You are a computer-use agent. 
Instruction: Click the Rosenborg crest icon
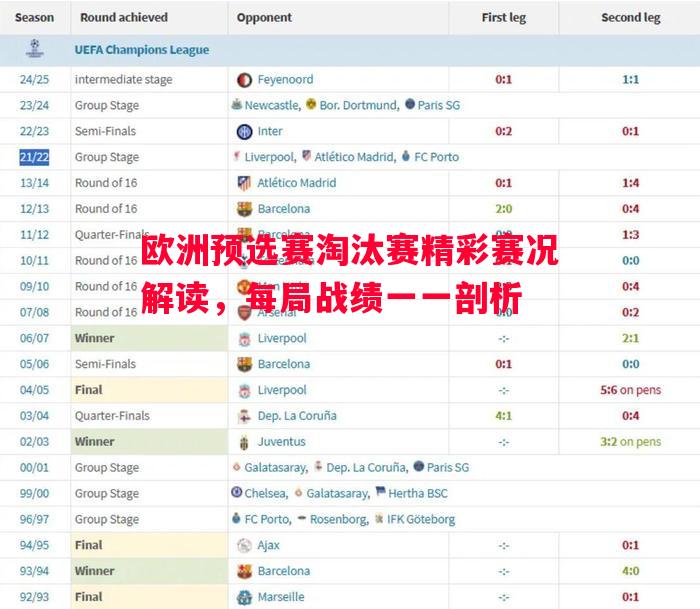click(x=302, y=518)
